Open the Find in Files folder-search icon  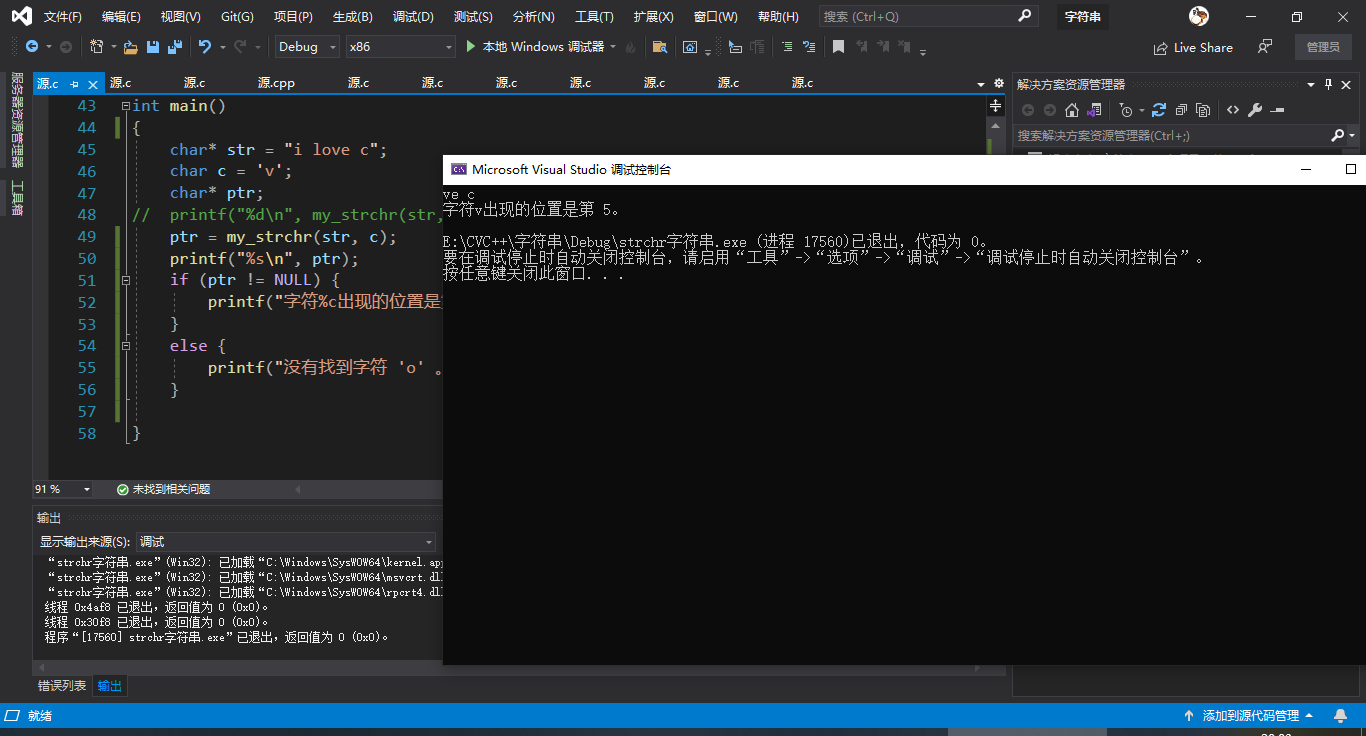point(659,47)
